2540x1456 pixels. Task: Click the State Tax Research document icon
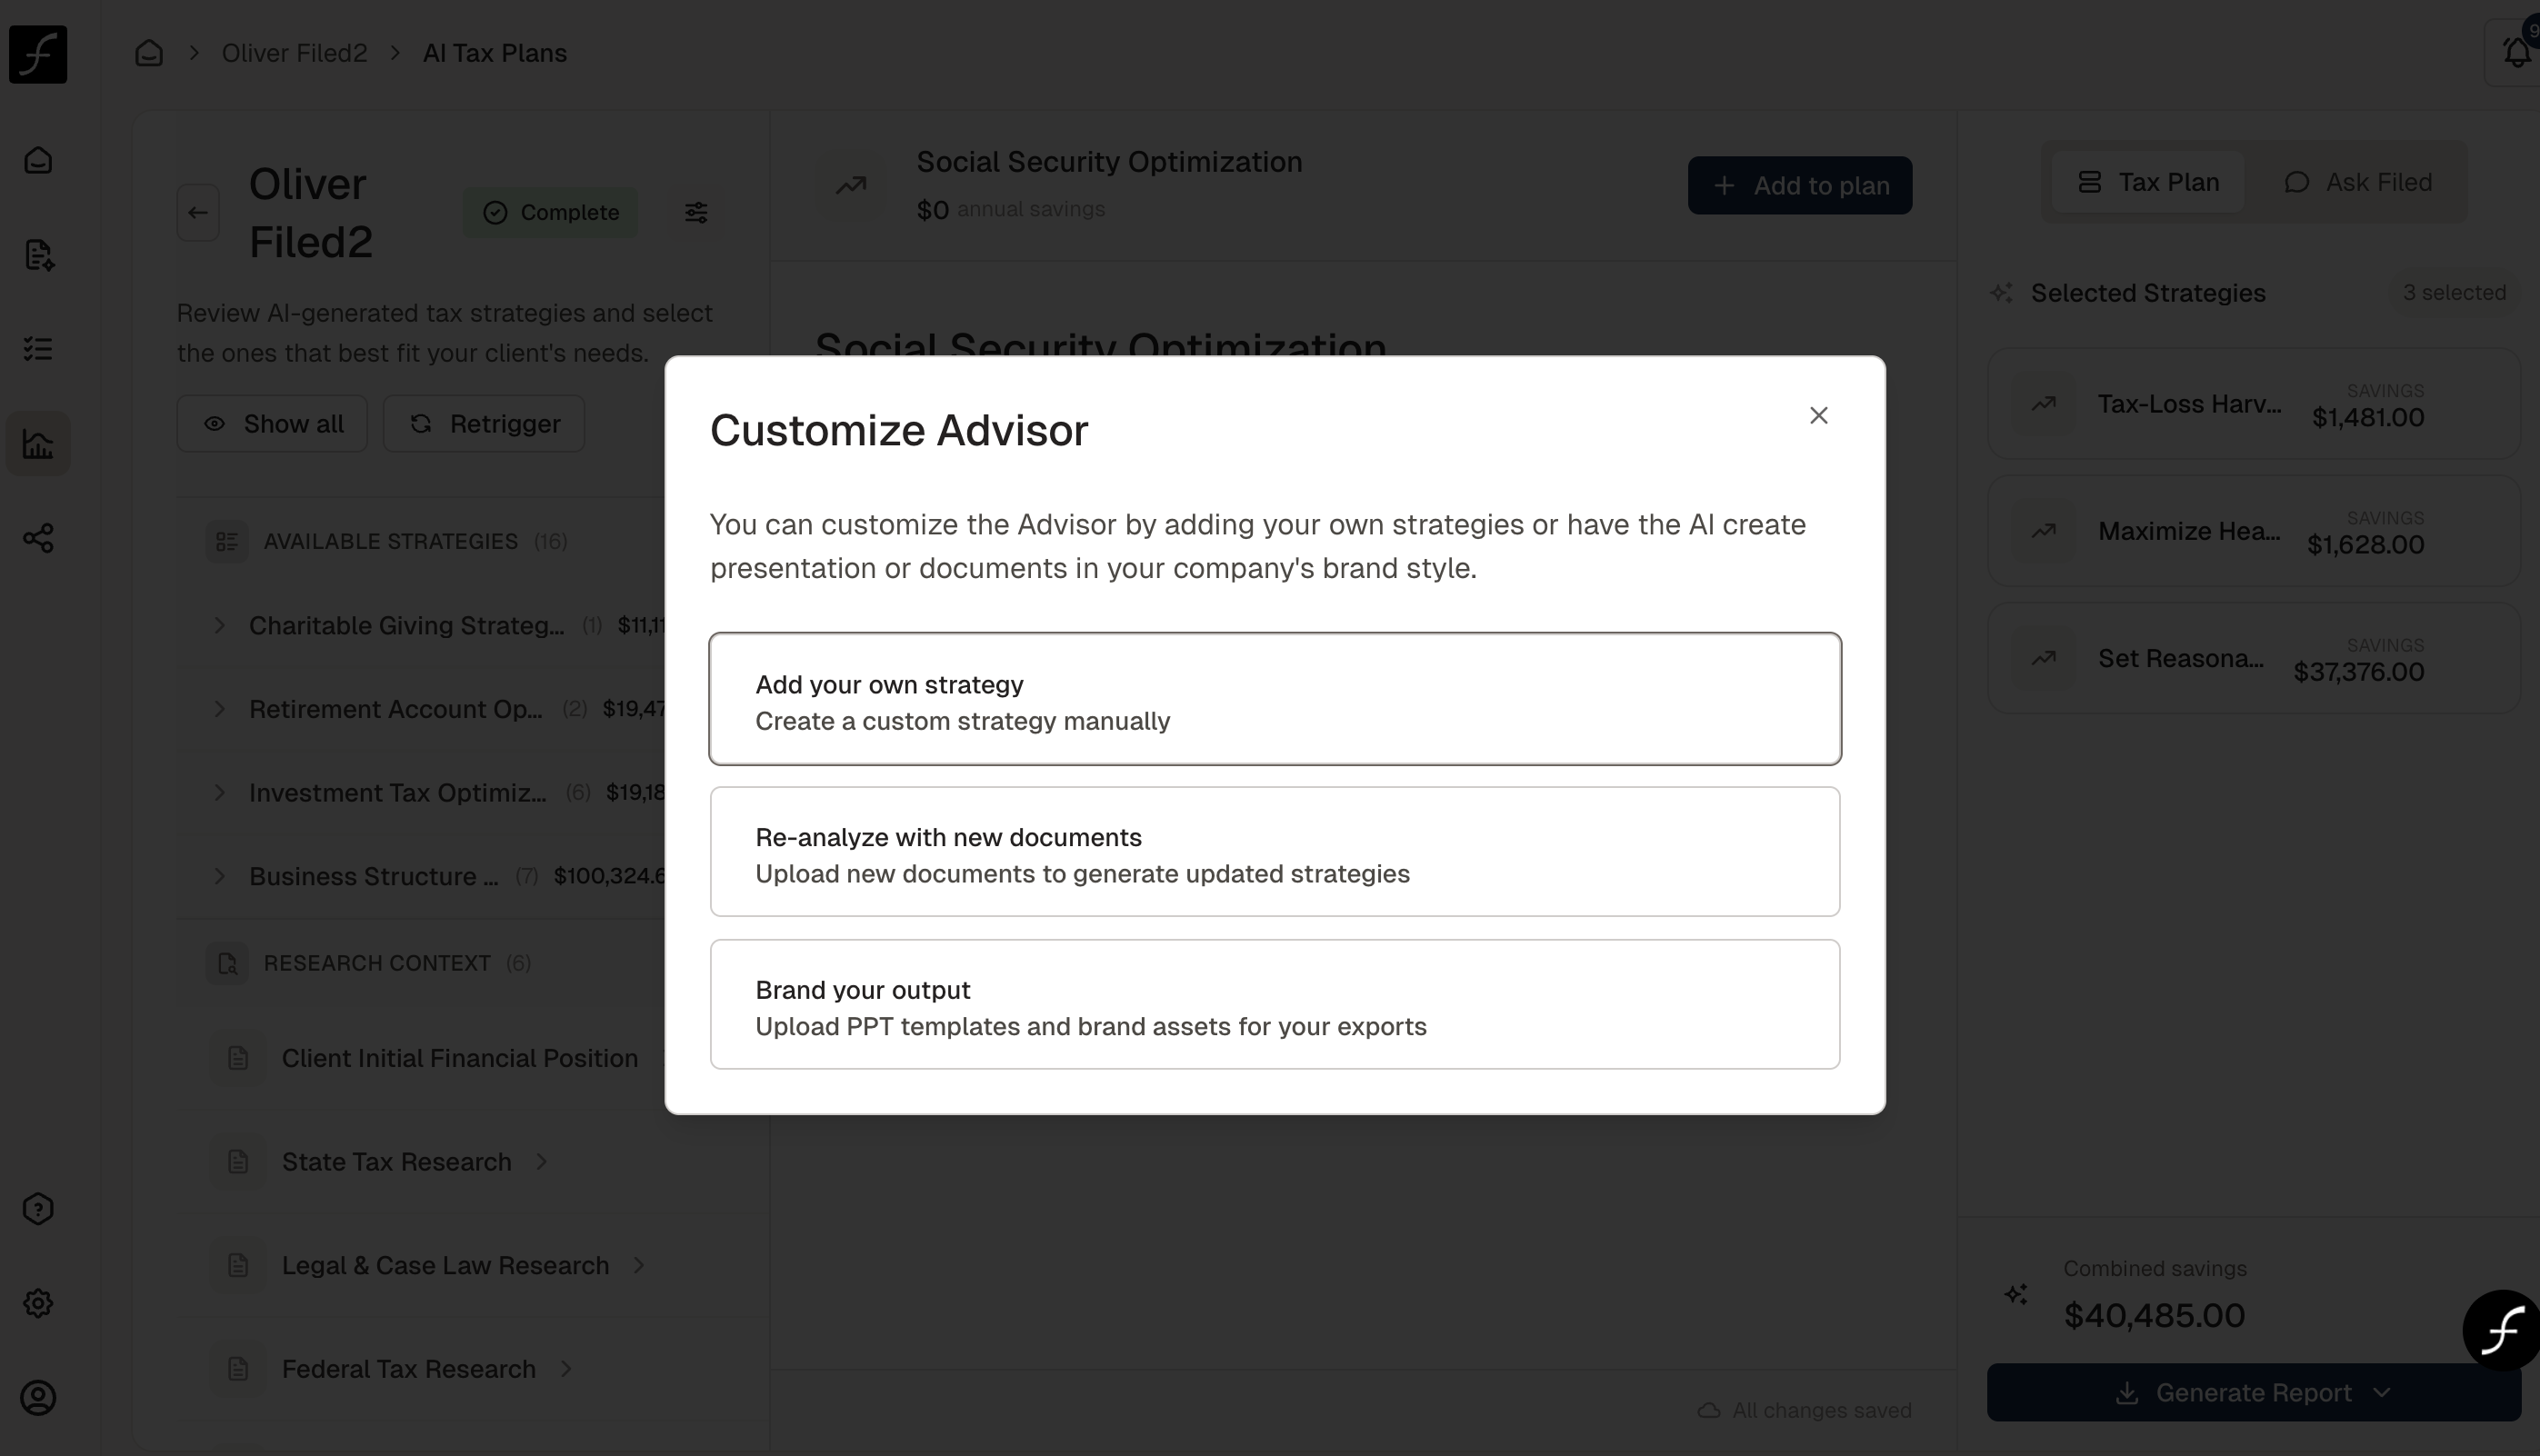pos(238,1162)
